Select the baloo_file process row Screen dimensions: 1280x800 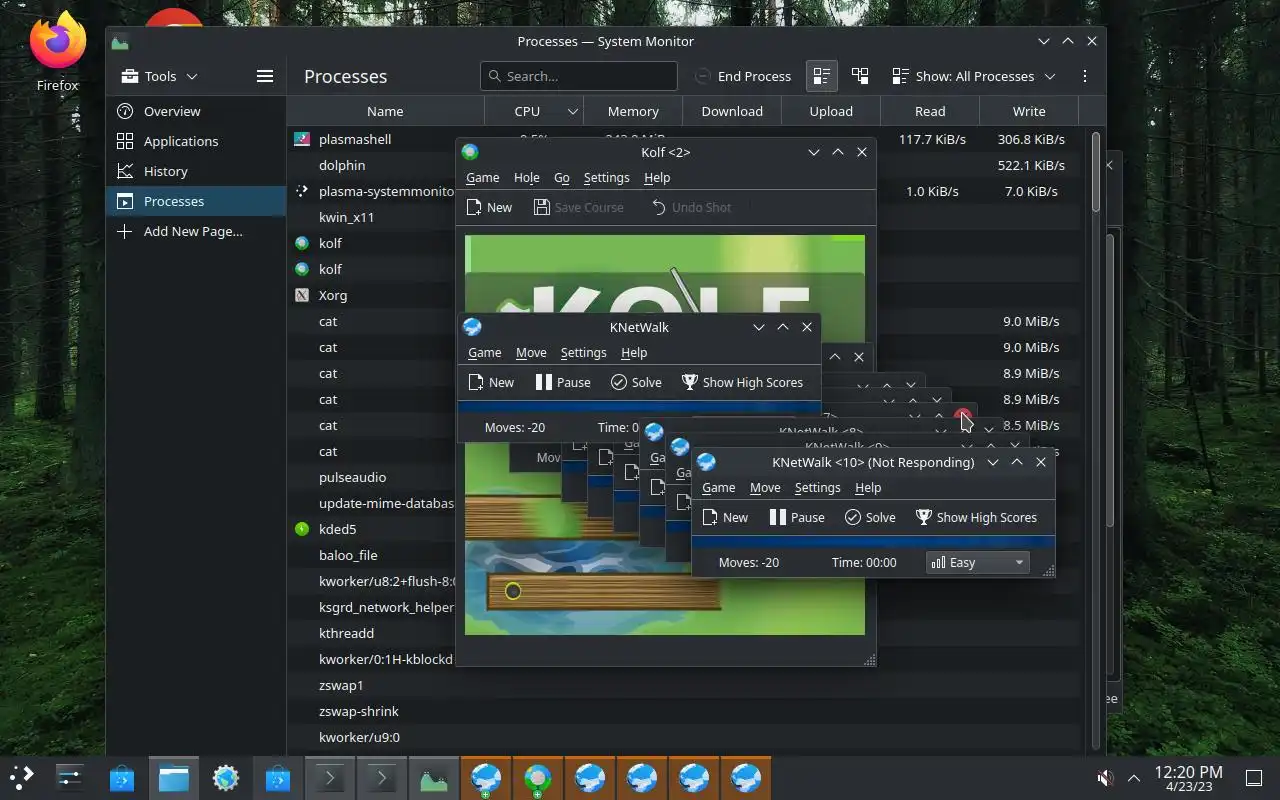tap(685, 555)
